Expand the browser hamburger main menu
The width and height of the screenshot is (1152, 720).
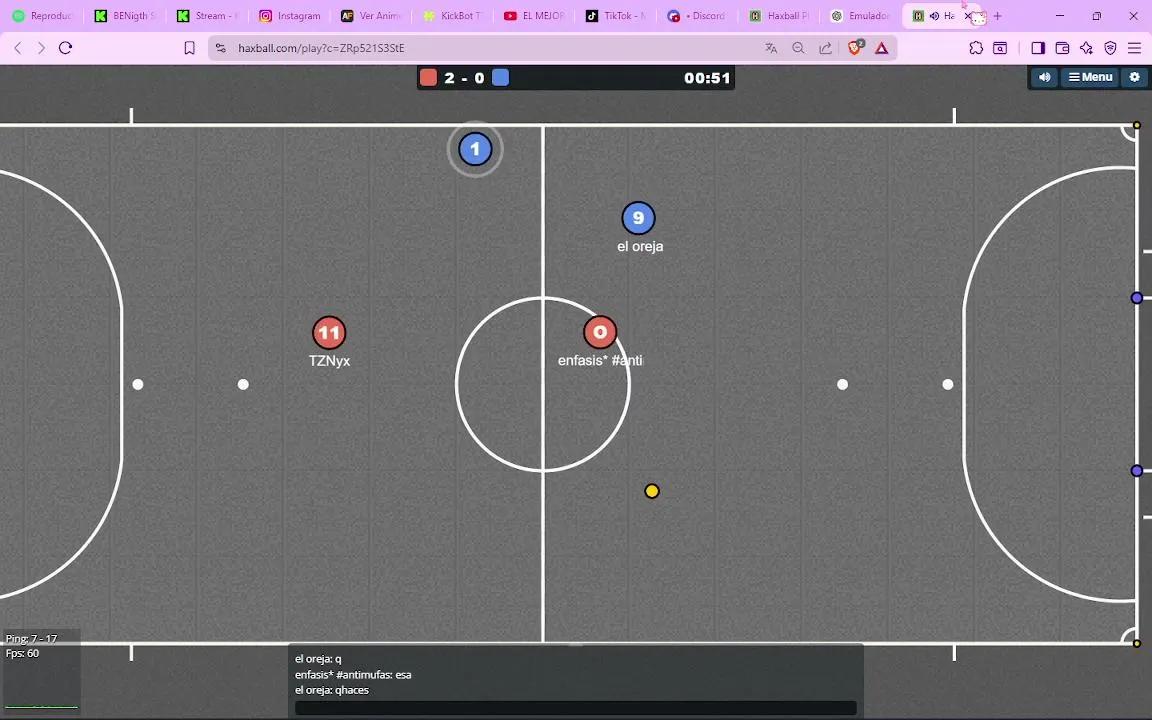[1134, 48]
